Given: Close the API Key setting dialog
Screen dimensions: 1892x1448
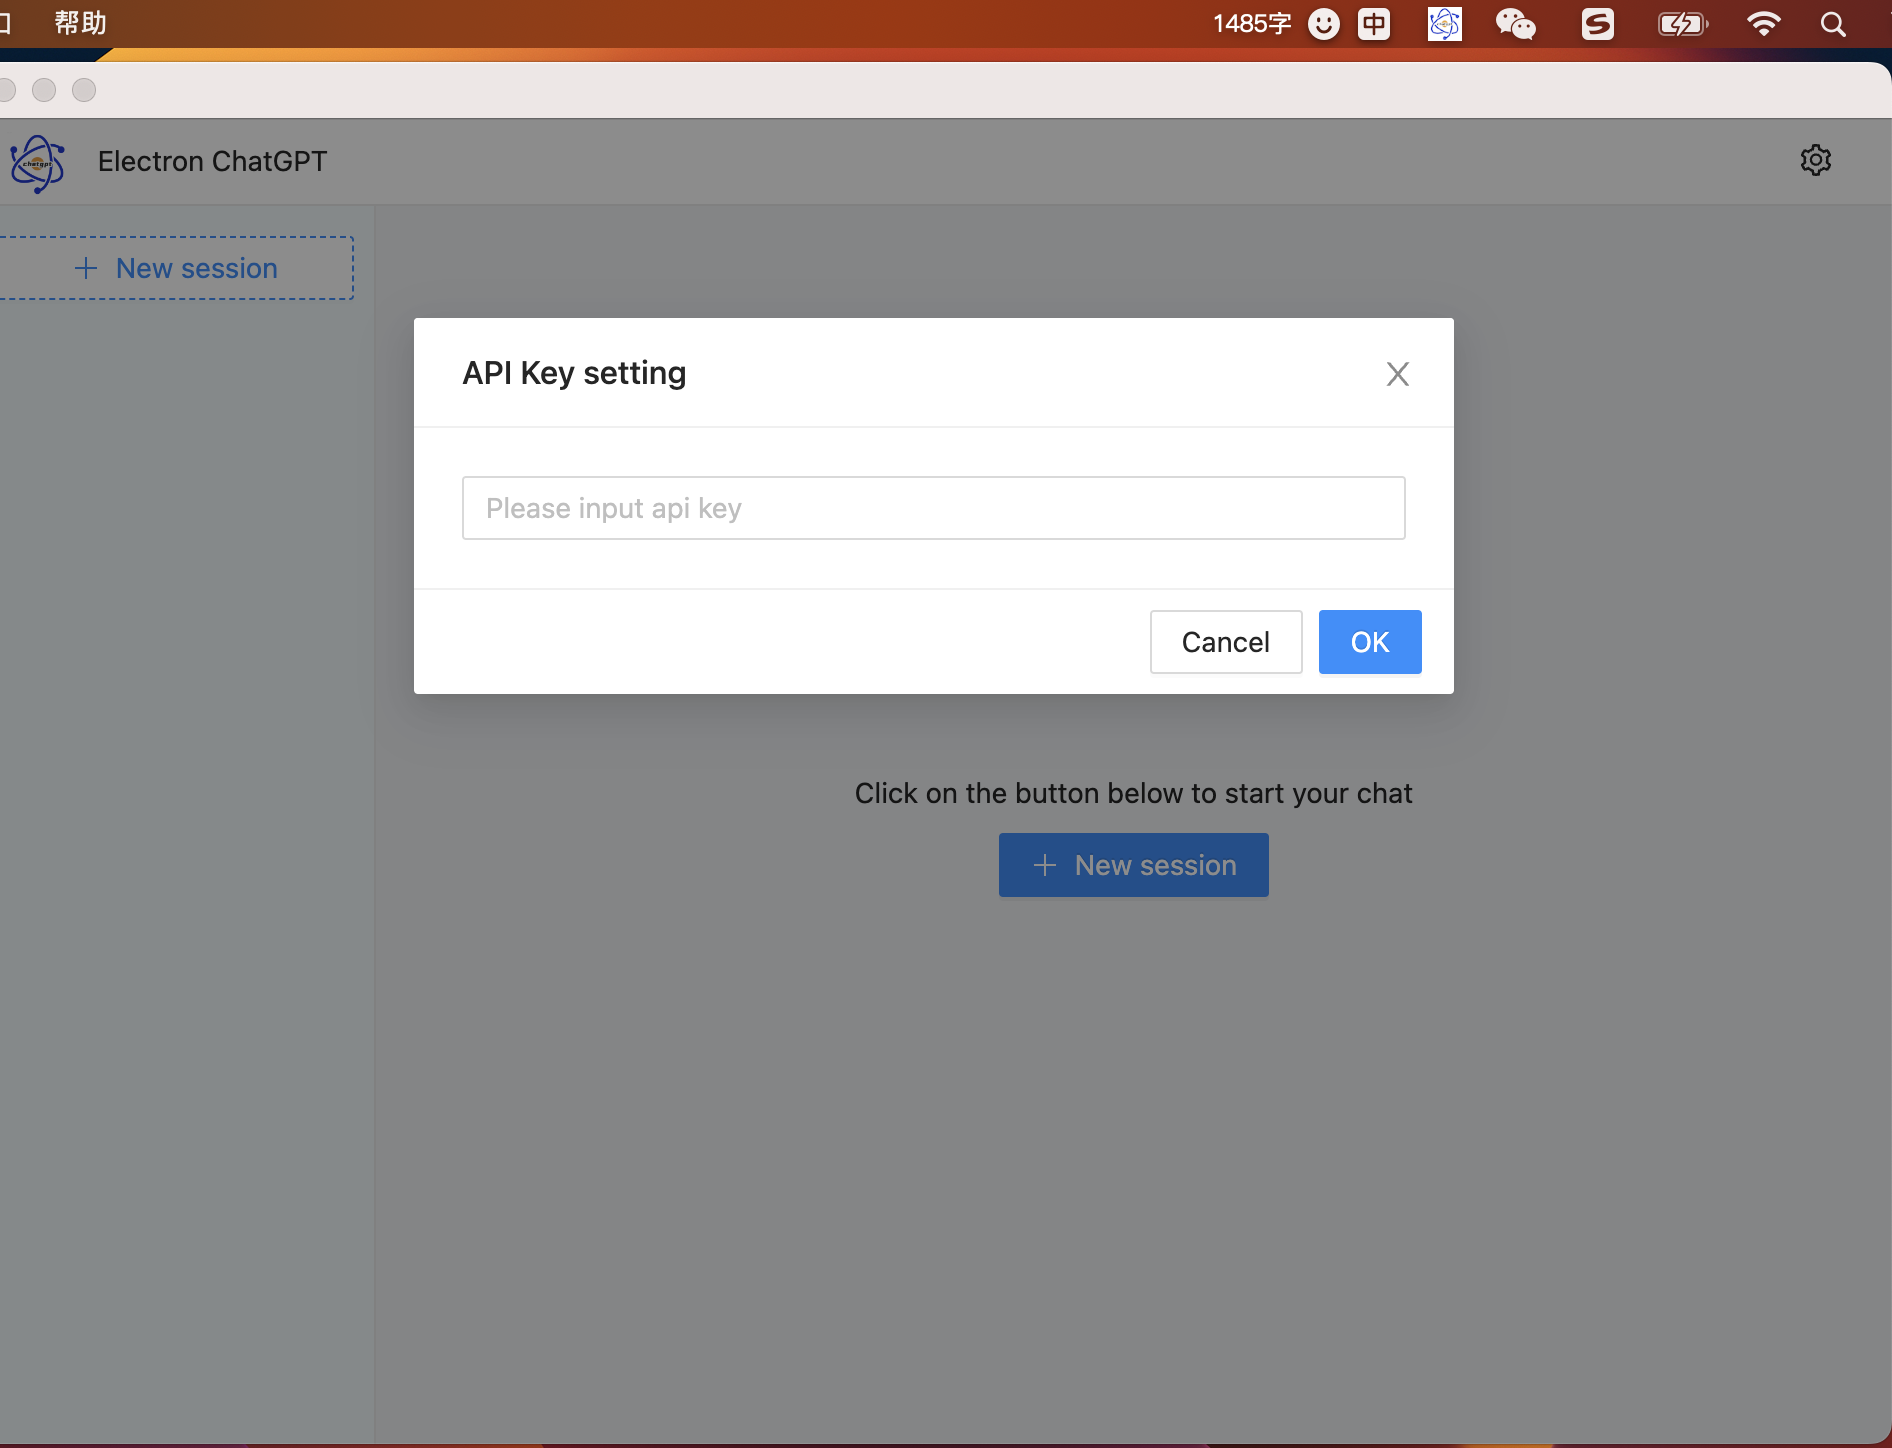Looking at the screenshot, I should coord(1397,374).
